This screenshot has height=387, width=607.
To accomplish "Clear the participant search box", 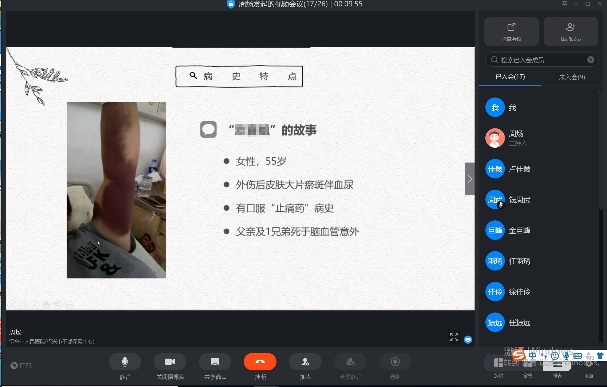I will 590,60.
